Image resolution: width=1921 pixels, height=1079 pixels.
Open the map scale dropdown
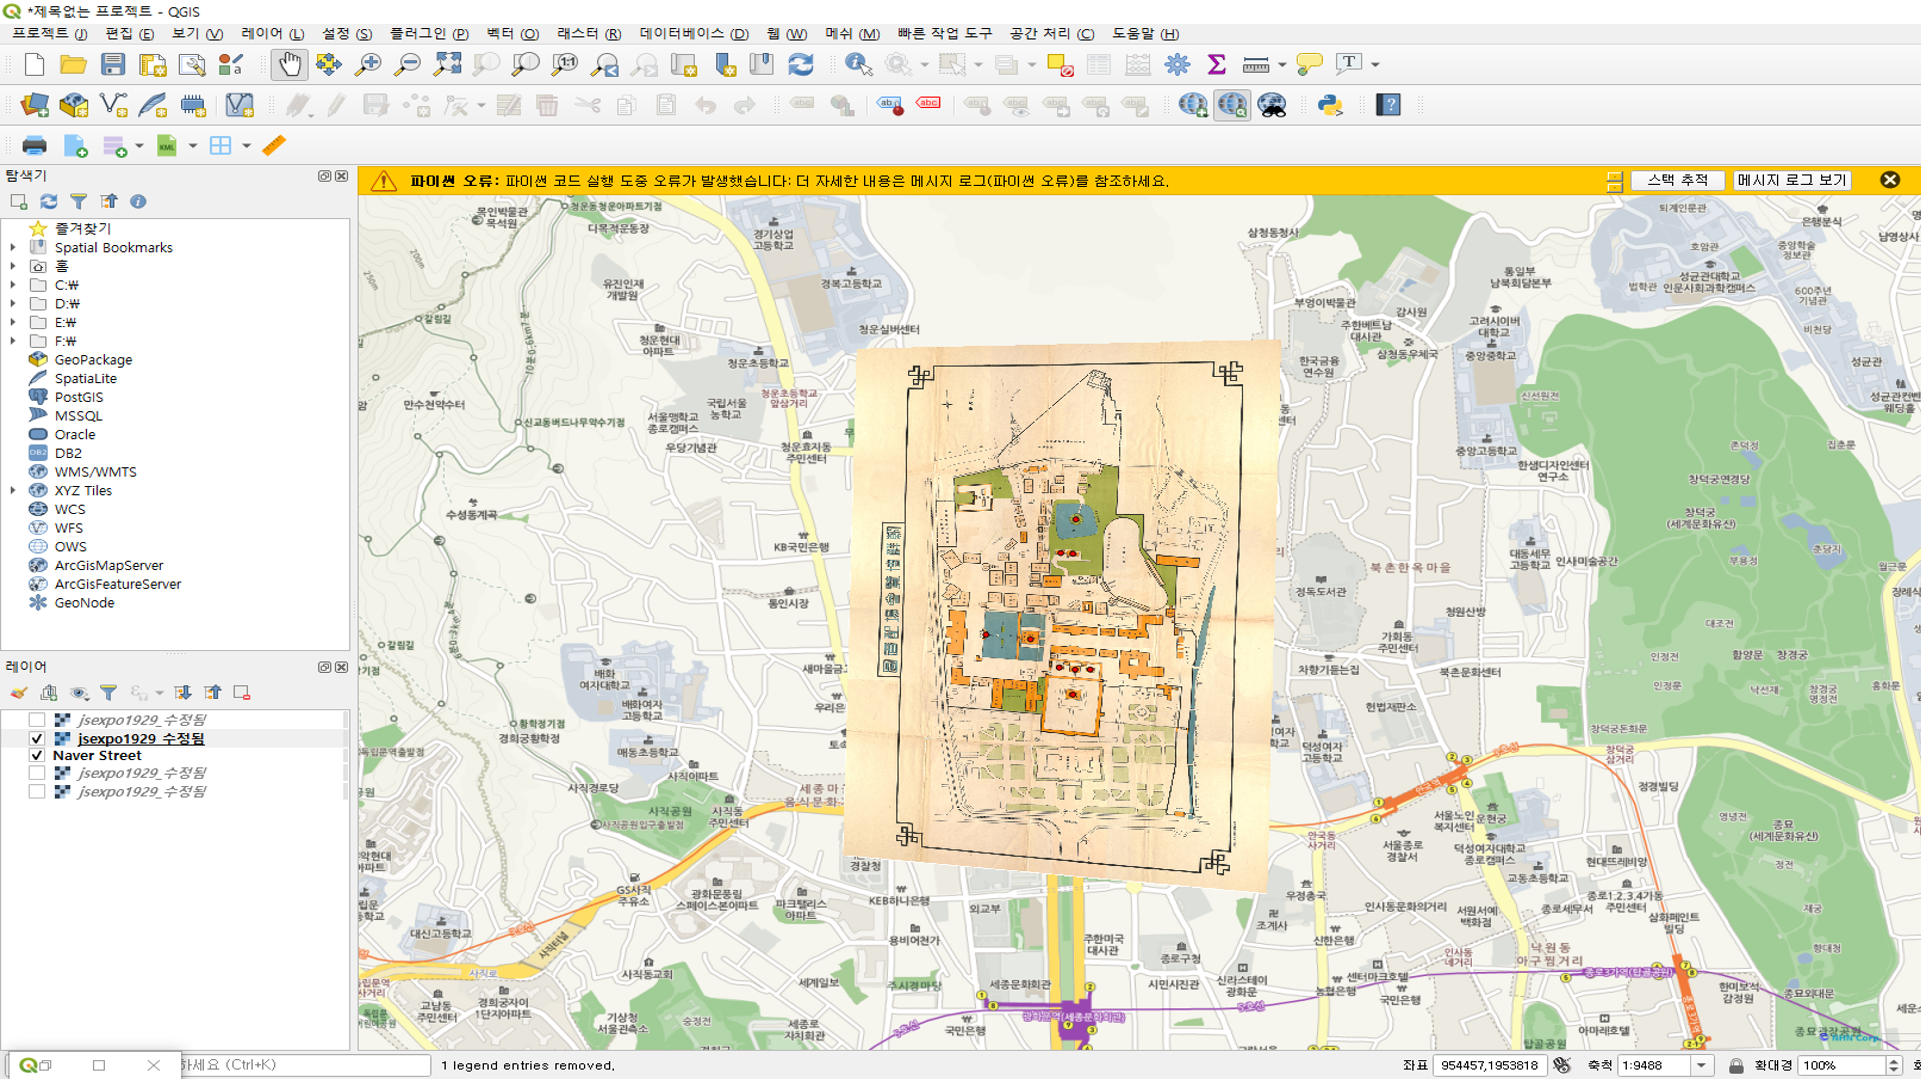click(x=1701, y=1066)
